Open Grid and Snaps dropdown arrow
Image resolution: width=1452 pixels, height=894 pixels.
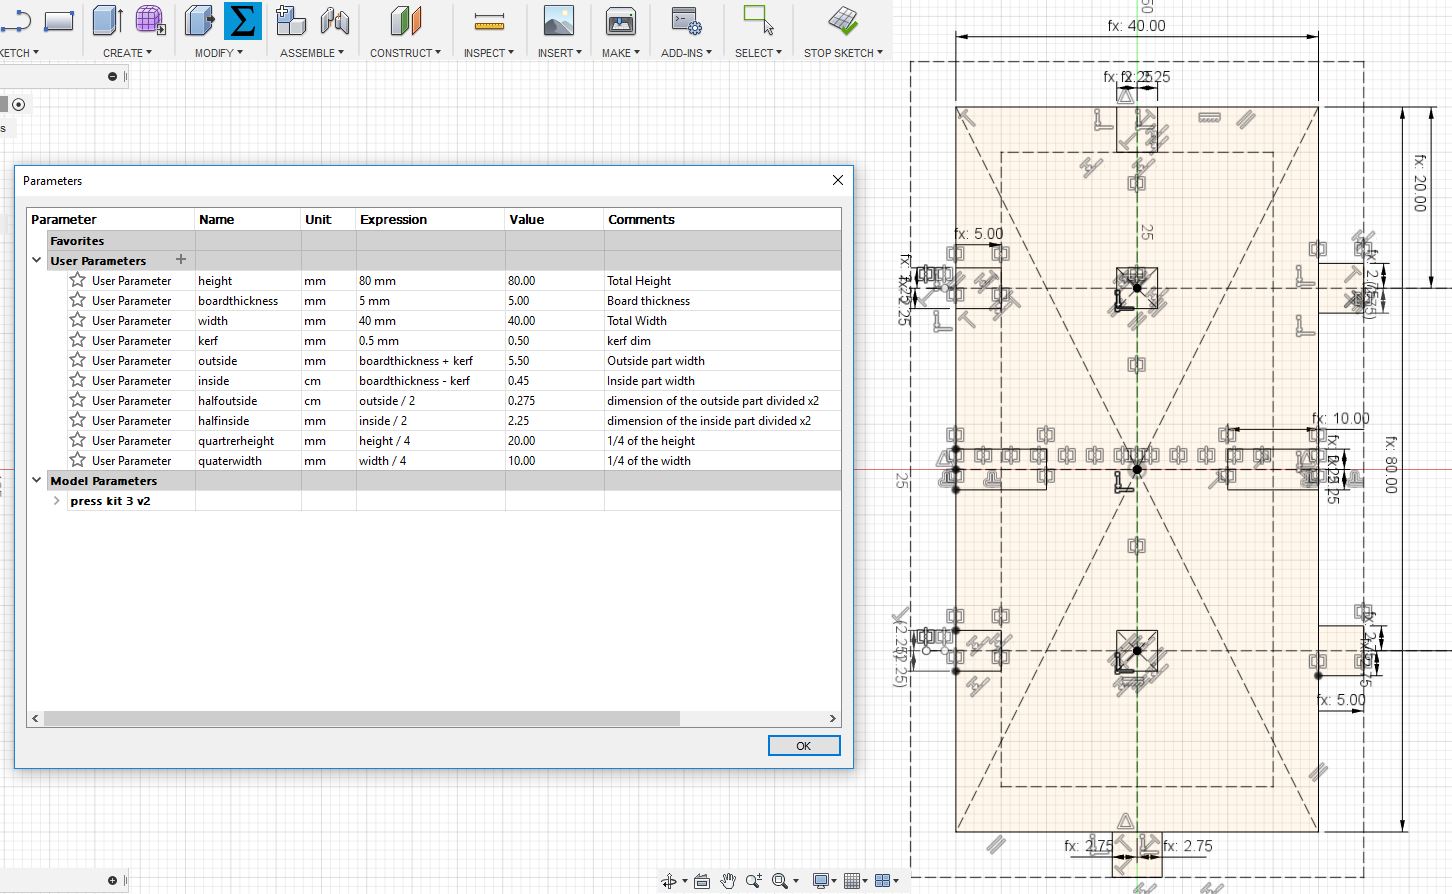867,882
